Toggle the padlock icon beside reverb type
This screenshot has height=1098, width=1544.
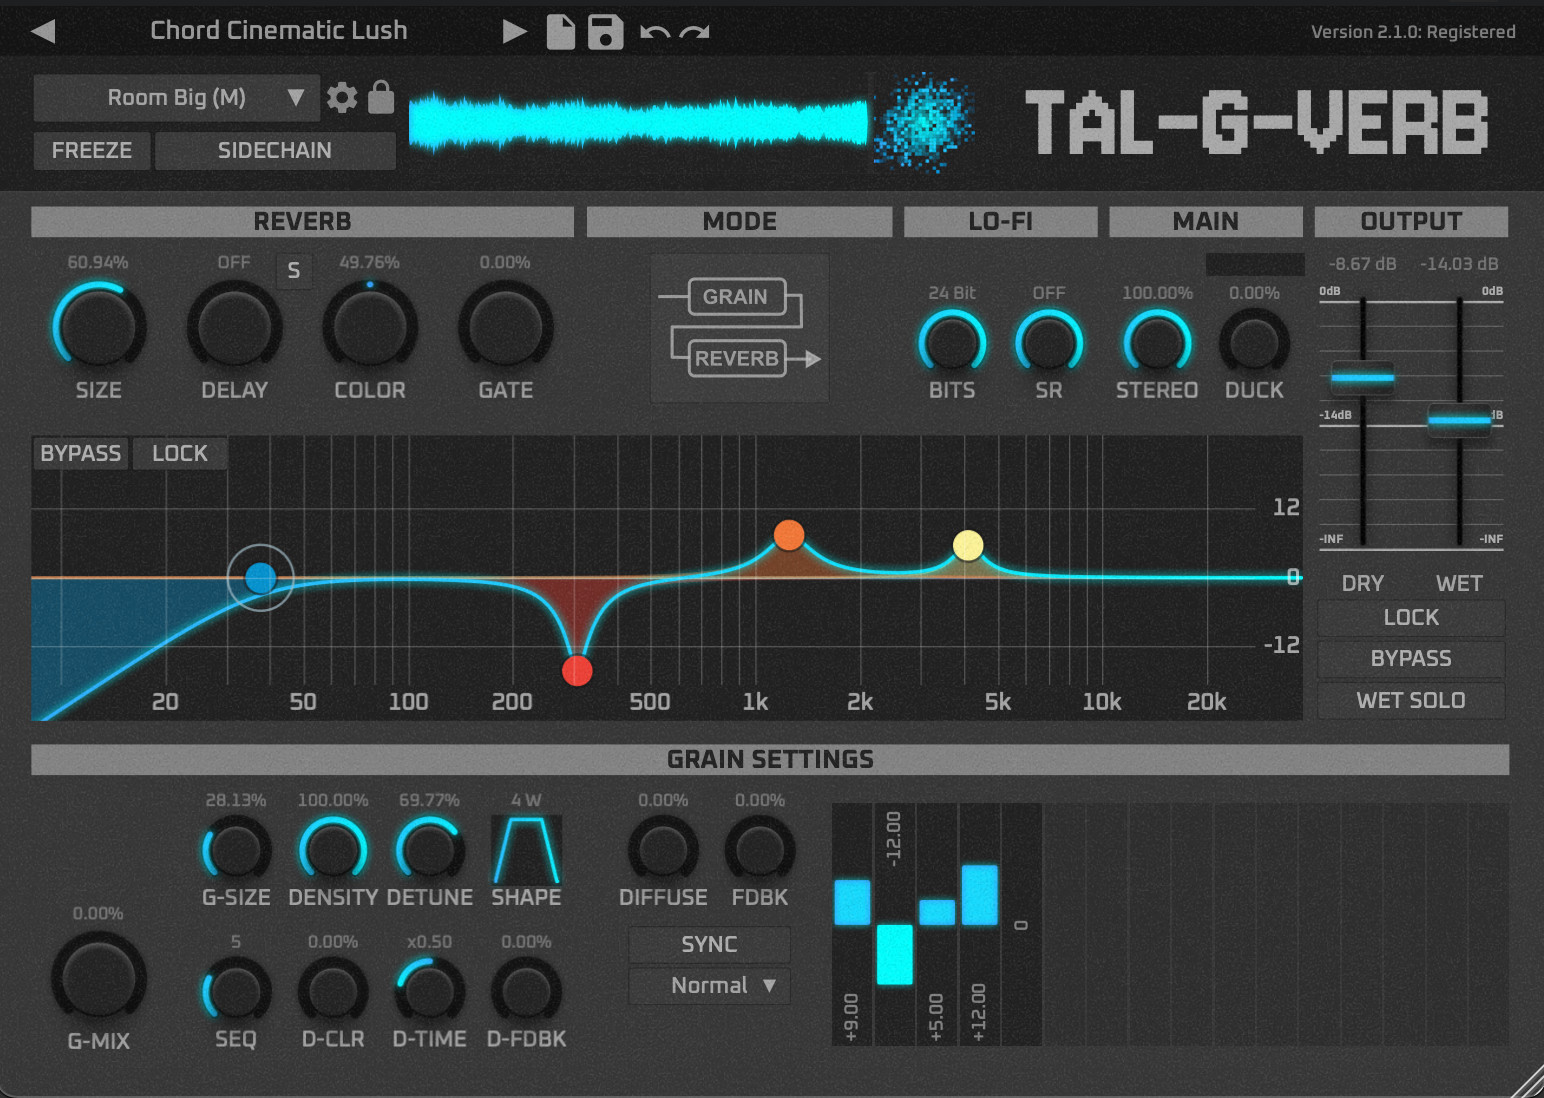pyautogui.click(x=381, y=98)
